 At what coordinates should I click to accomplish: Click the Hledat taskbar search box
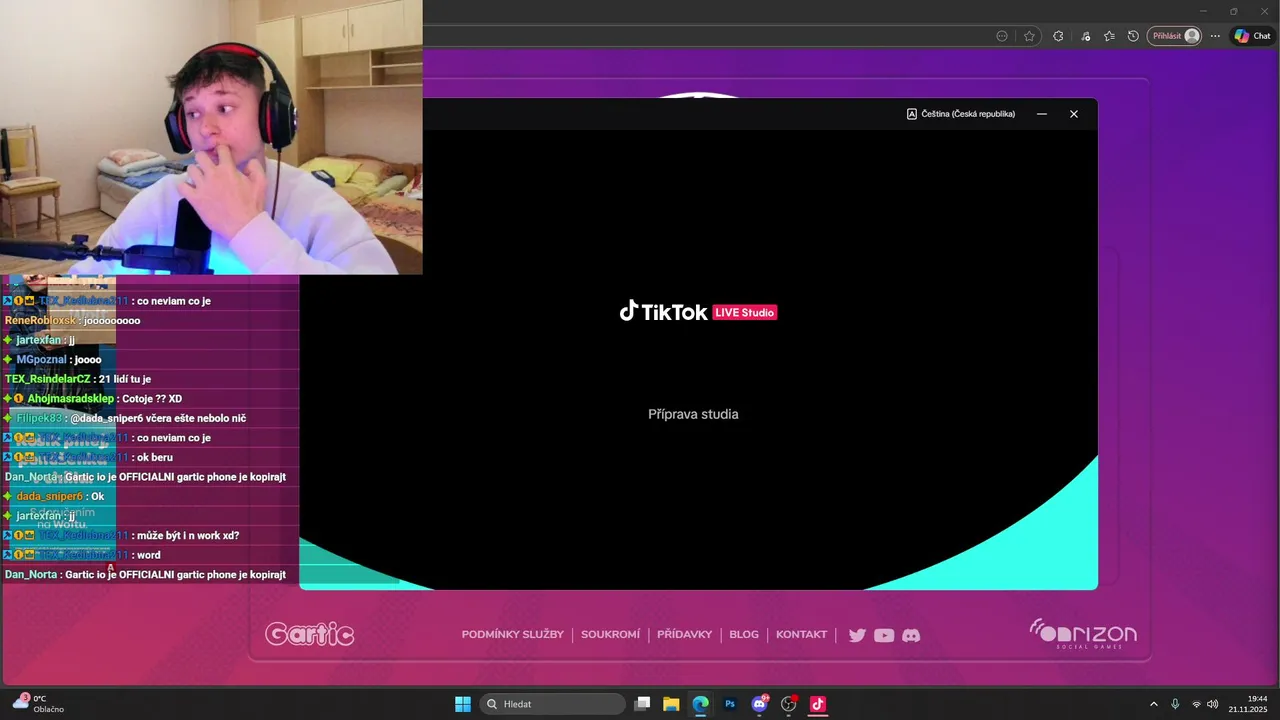[552, 704]
